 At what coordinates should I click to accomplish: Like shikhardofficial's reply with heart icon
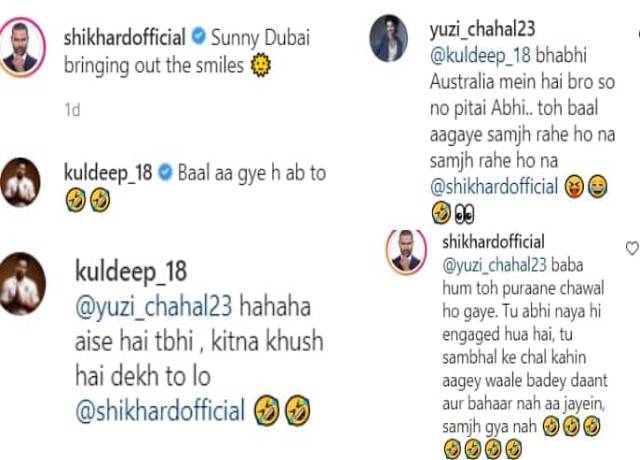tap(632, 248)
